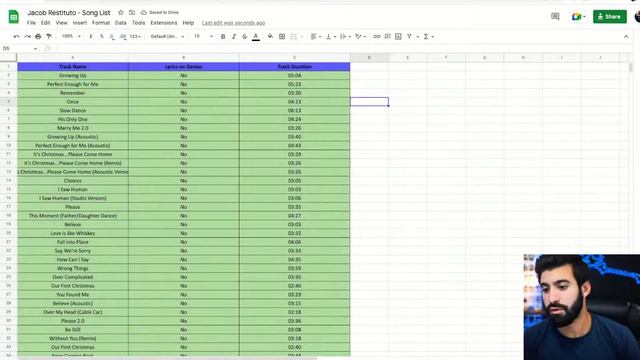
Task: Open the borders tool
Action: [282, 37]
